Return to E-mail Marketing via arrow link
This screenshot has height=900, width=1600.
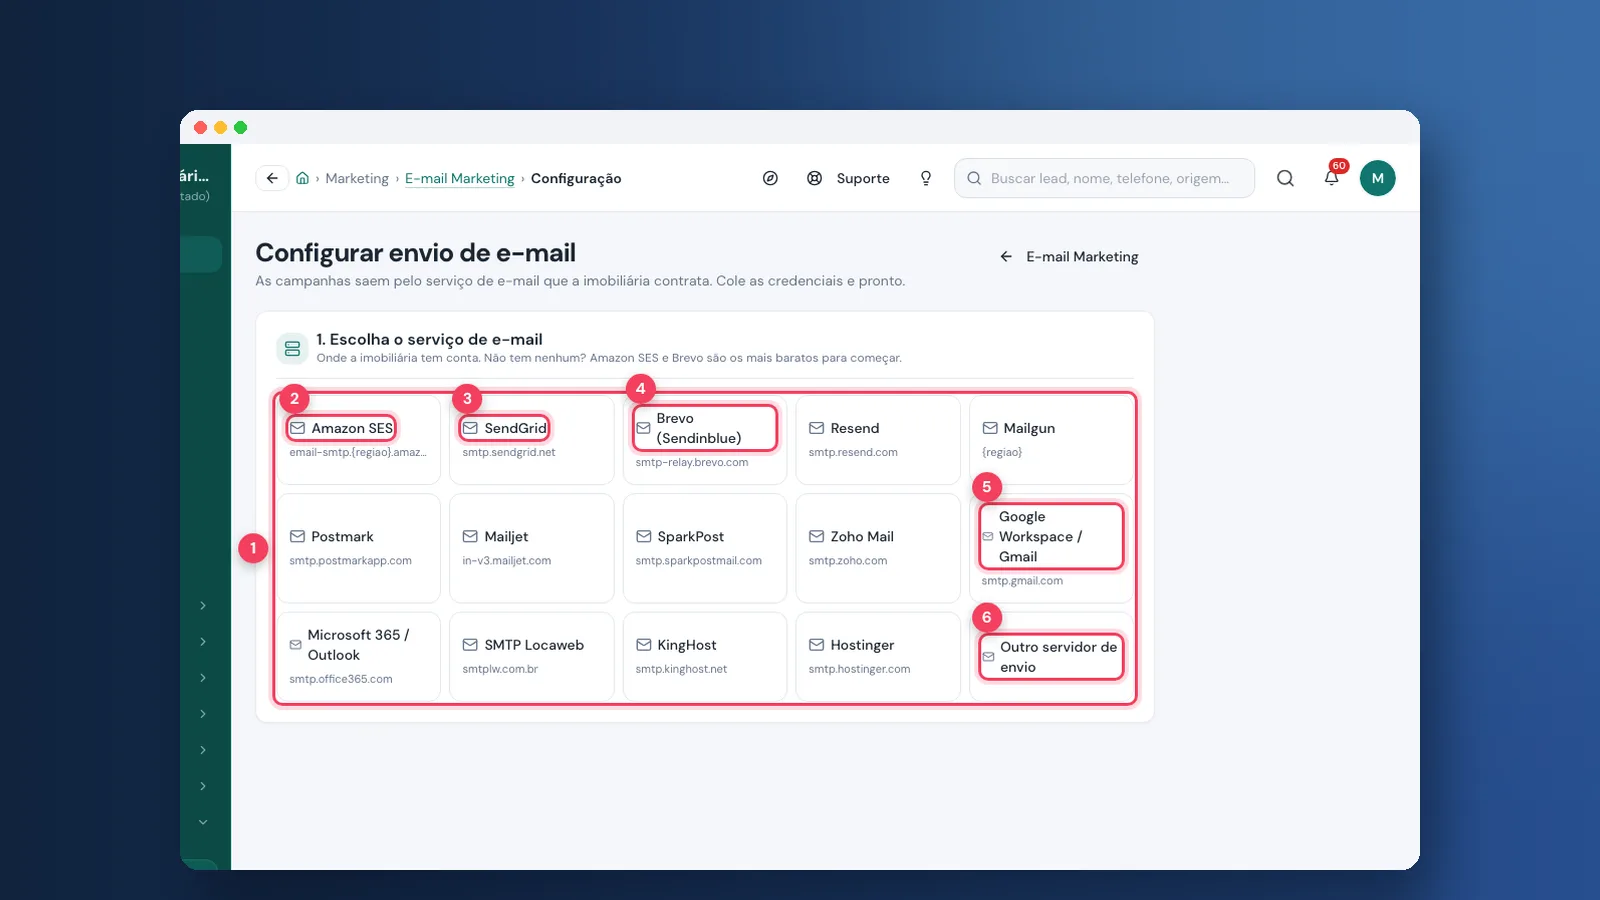[x=1069, y=257]
